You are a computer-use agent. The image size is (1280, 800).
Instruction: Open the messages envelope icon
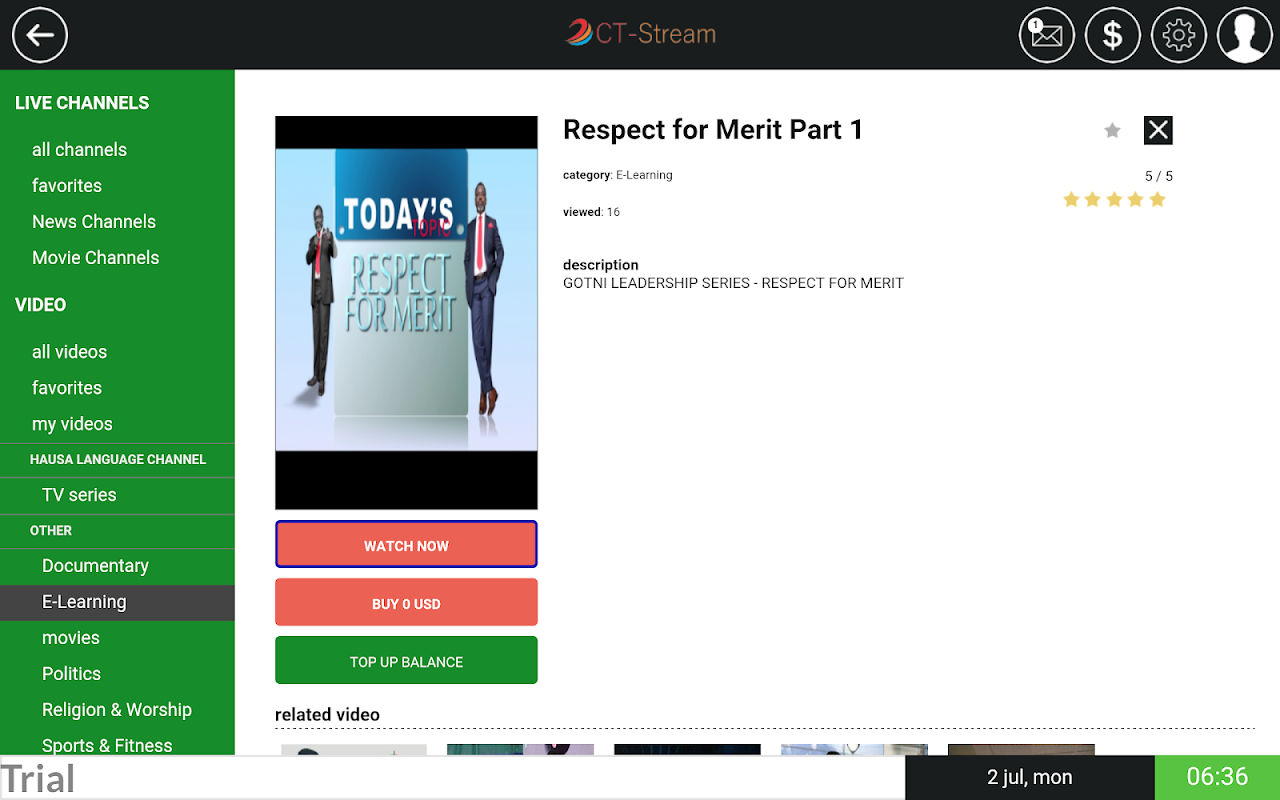(x=1046, y=35)
